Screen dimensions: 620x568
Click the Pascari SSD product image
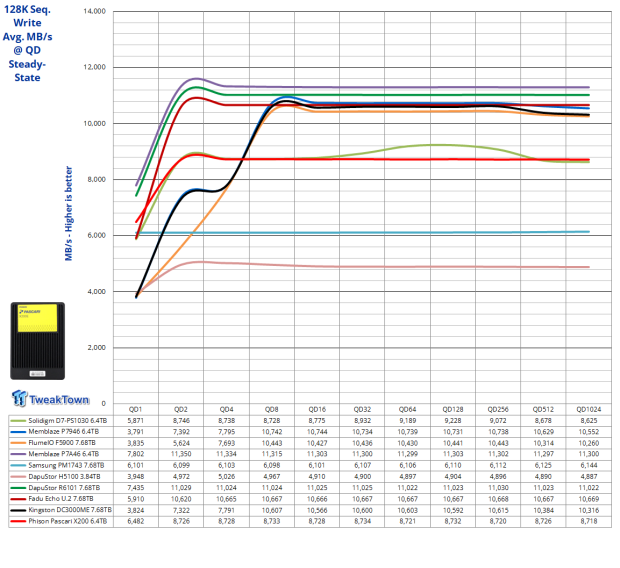click(x=38, y=341)
